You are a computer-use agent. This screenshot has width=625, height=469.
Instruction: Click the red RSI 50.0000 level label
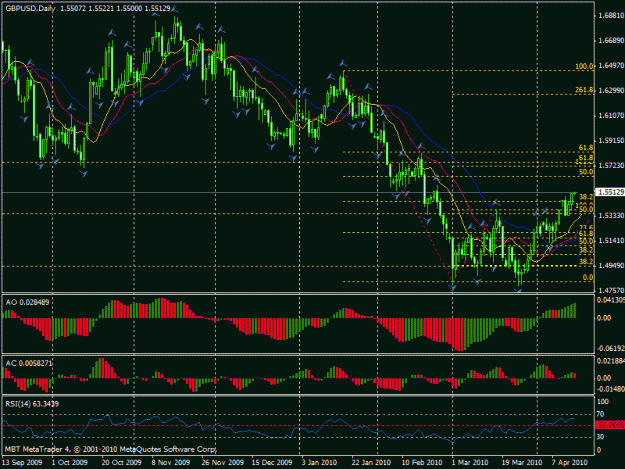click(x=611, y=425)
